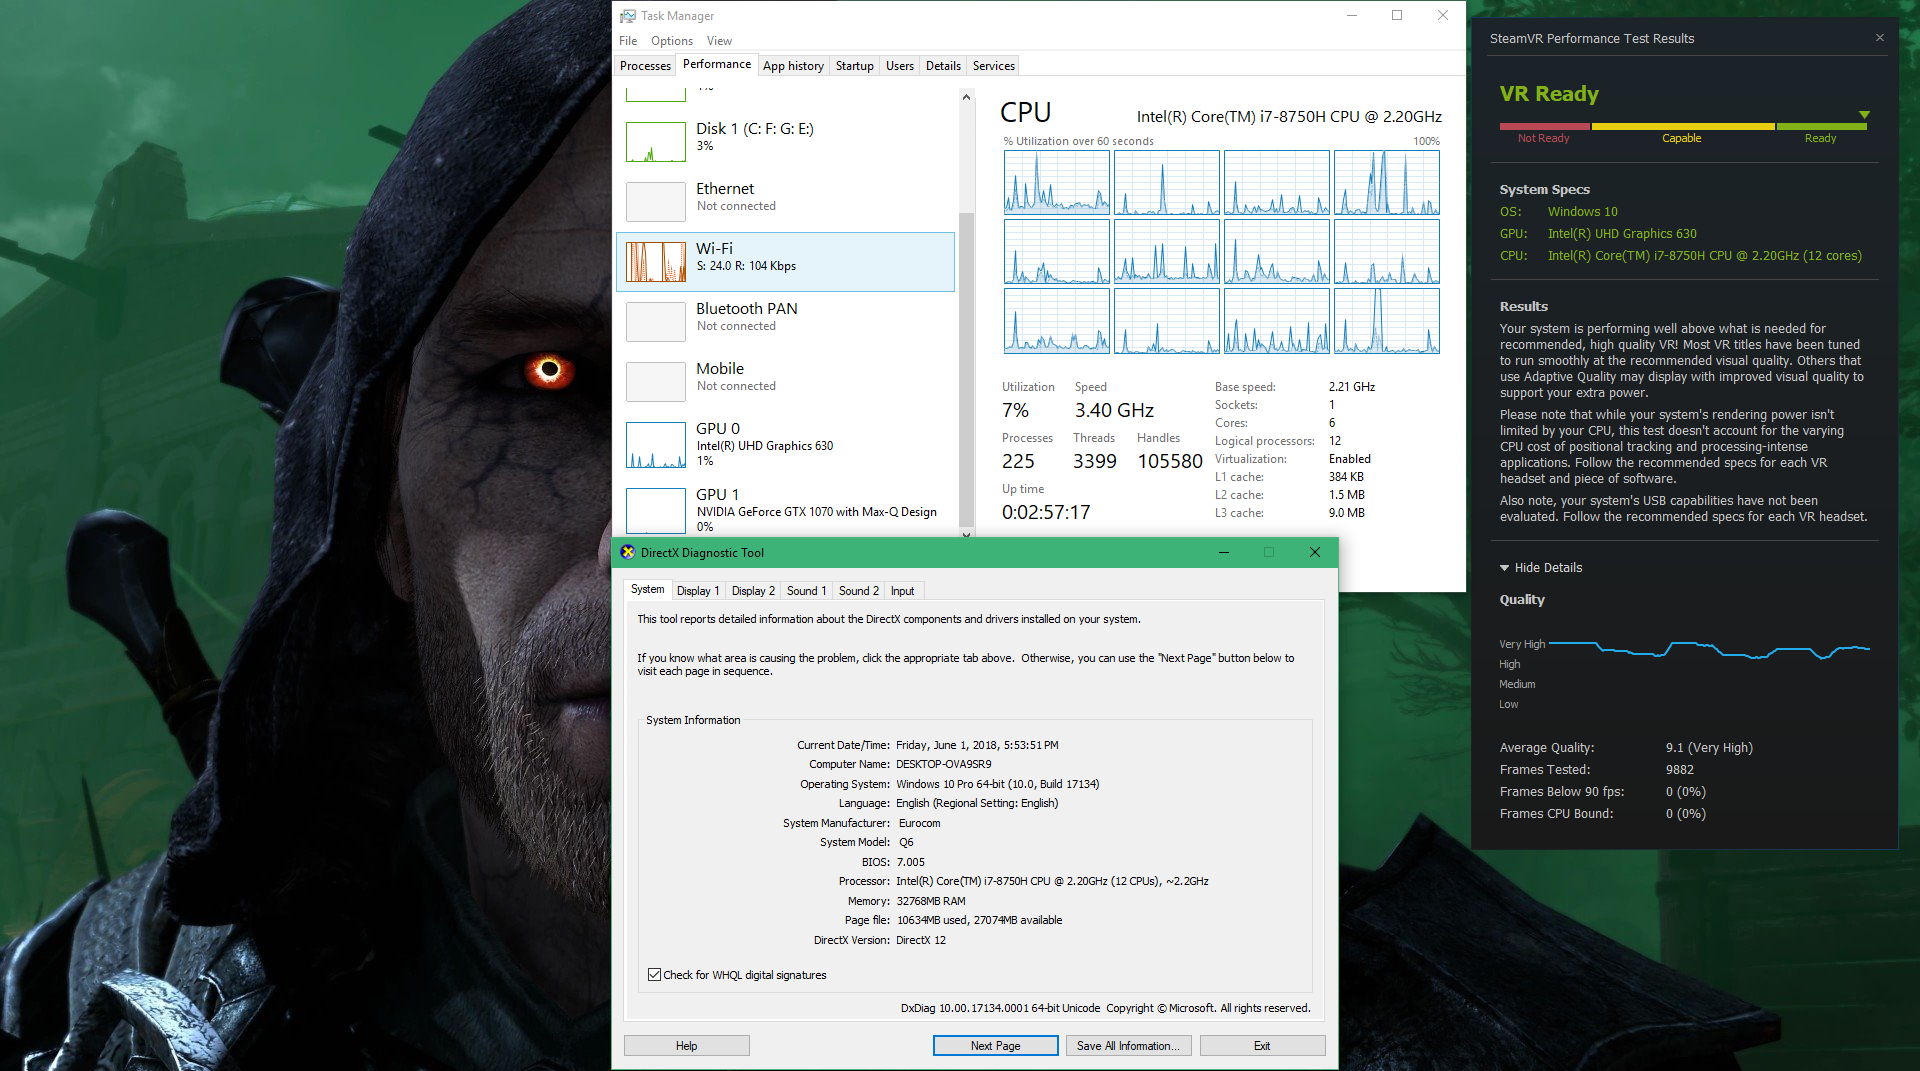The height and width of the screenshot is (1071, 1920).
Task: Click the first logical processor graph
Action: click(1056, 182)
